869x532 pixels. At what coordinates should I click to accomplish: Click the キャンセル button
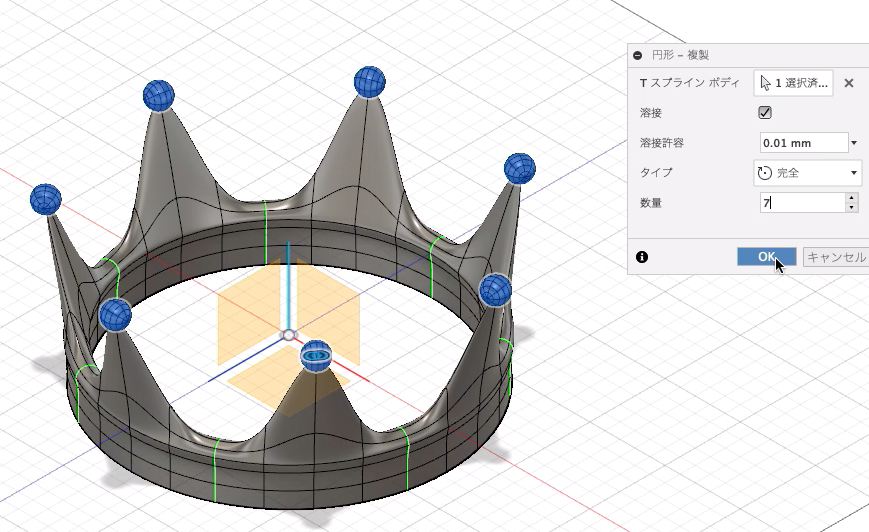pyautogui.click(x=836, y=257)
